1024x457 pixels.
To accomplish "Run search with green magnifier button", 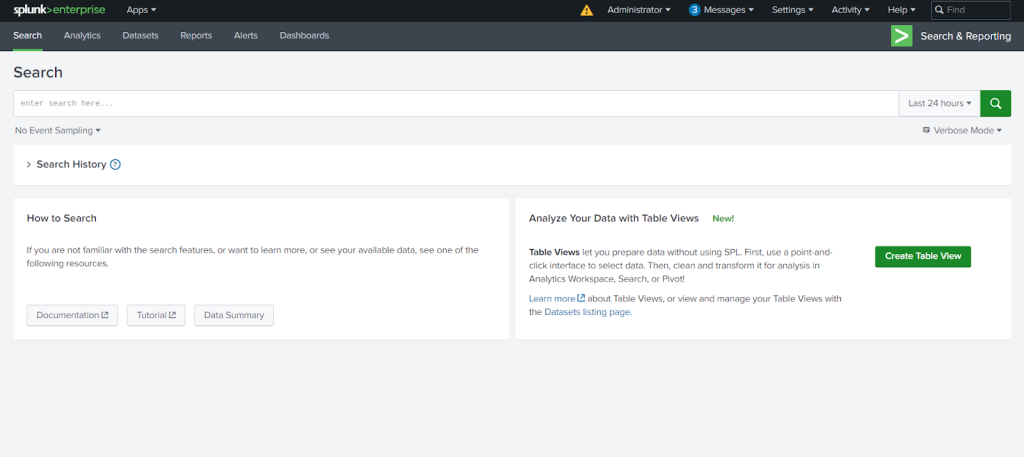I will (995, 104).
